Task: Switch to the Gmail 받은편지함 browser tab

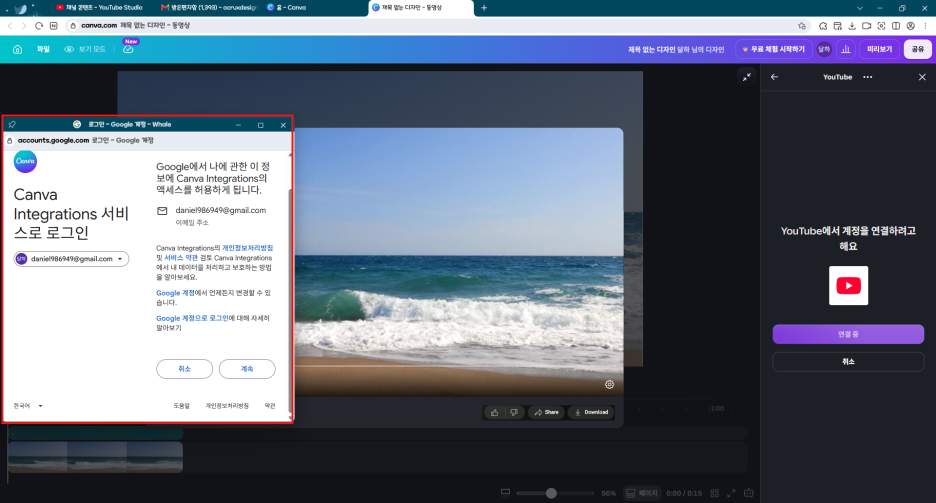Action: pyautogui.click(x=208, y=8)
